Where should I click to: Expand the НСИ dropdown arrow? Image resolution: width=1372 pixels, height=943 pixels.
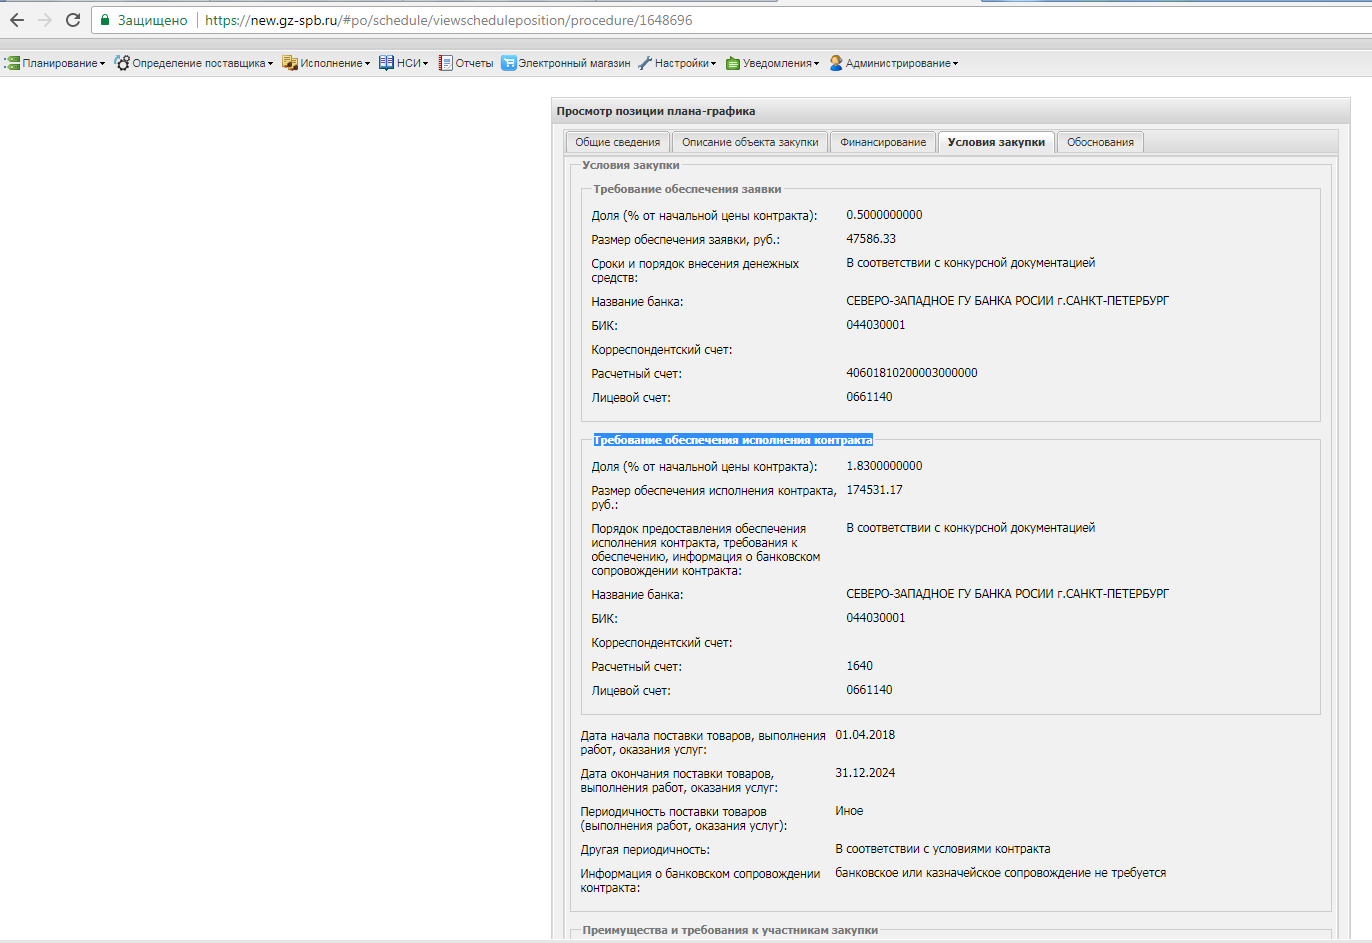pos(425,64)
